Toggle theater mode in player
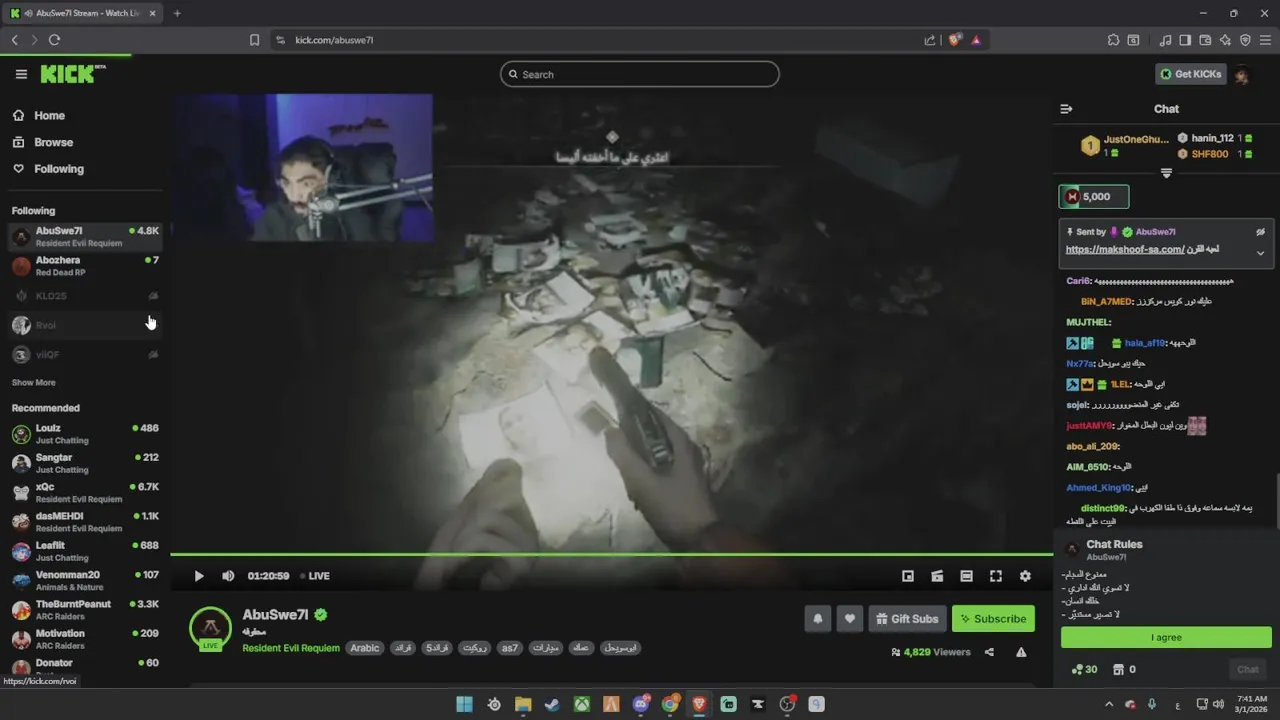 tap(966, 576)
